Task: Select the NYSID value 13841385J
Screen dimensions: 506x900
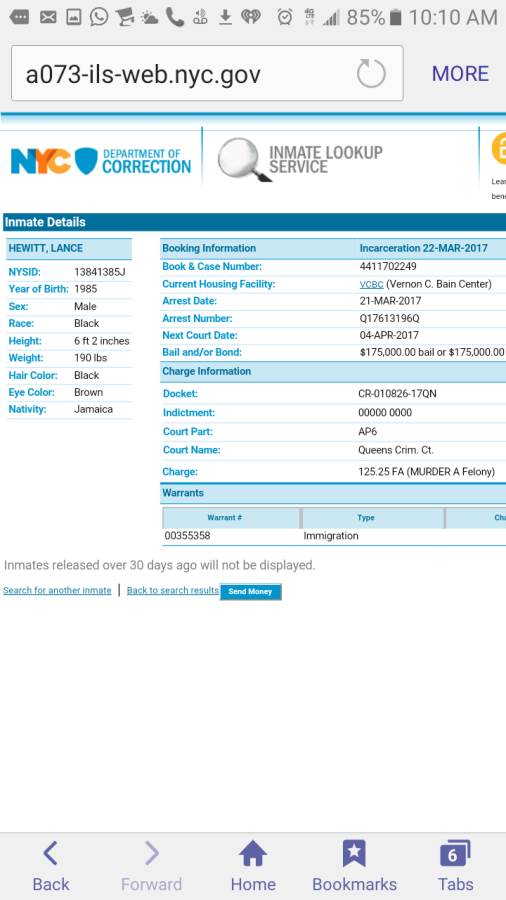Action: (99, 271)
